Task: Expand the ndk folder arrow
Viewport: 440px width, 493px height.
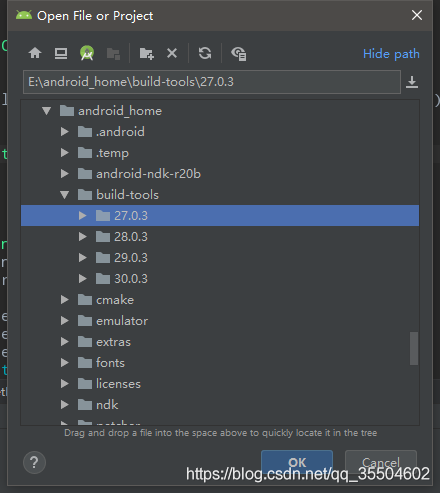Action: [65, 405]
